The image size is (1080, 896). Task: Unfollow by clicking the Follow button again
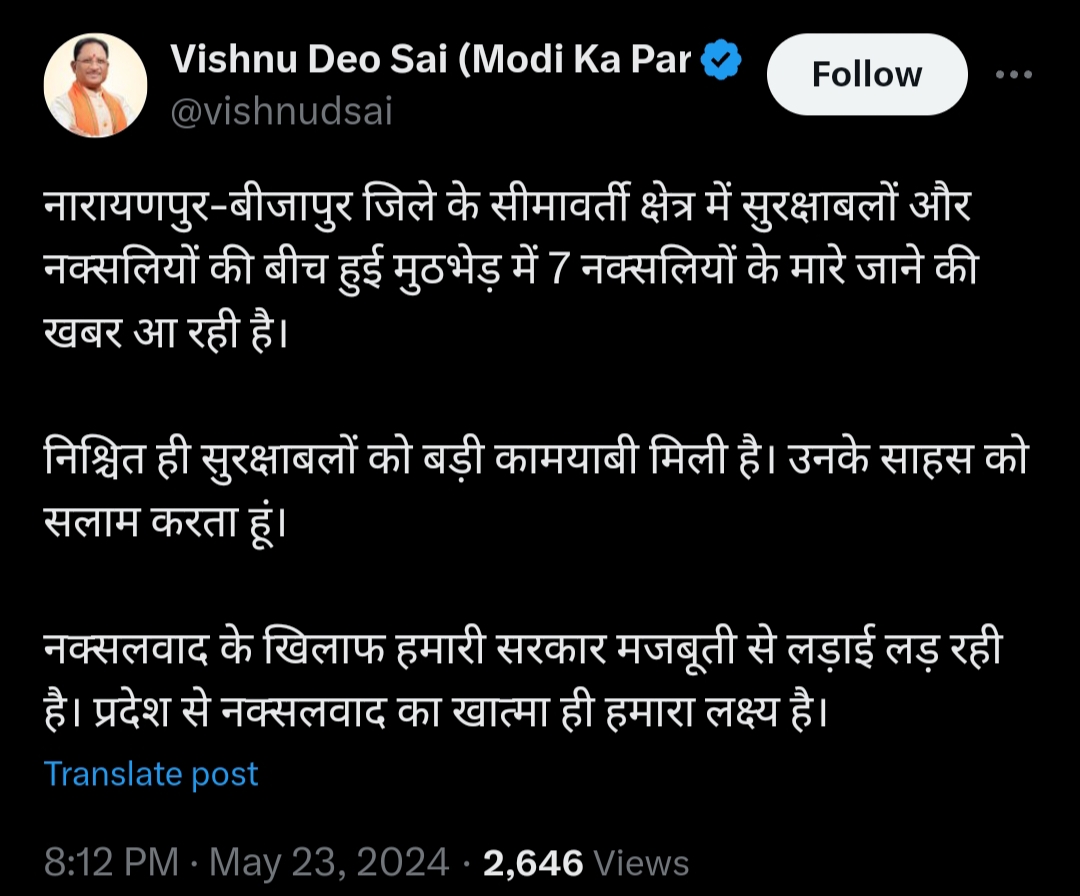866,73
